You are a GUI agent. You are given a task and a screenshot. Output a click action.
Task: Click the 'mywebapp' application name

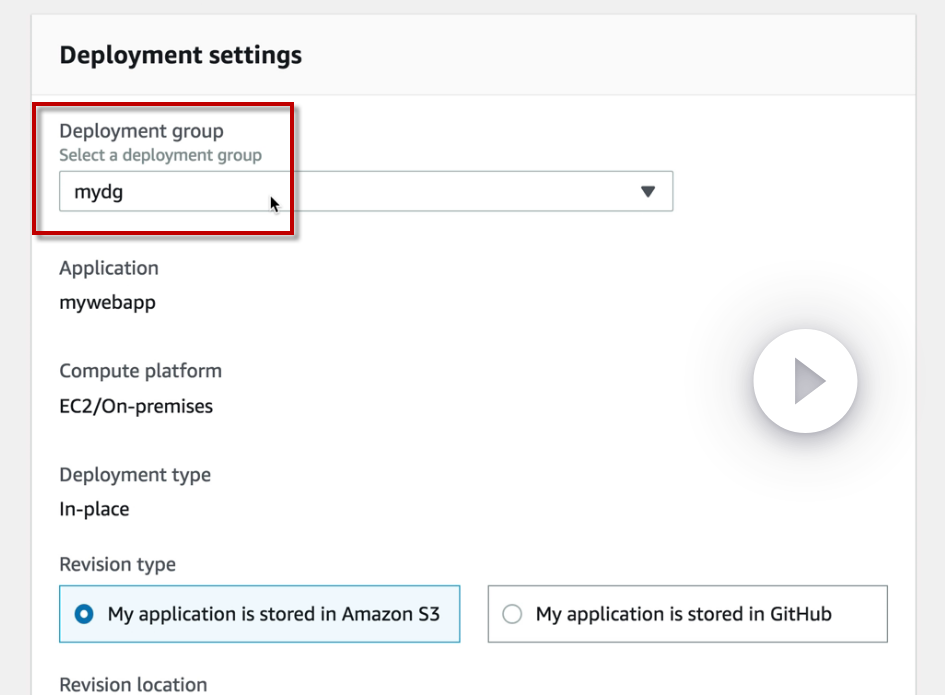pos(107,302)
